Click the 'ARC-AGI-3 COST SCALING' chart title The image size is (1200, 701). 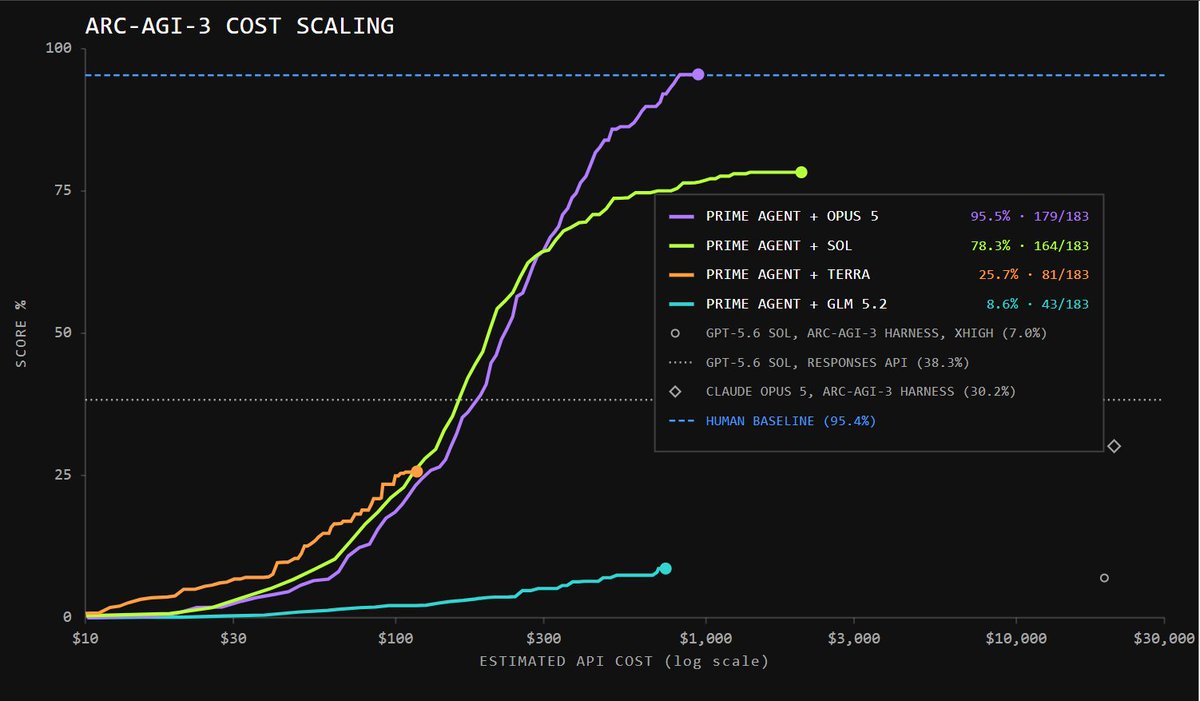[x=240, y=26]
